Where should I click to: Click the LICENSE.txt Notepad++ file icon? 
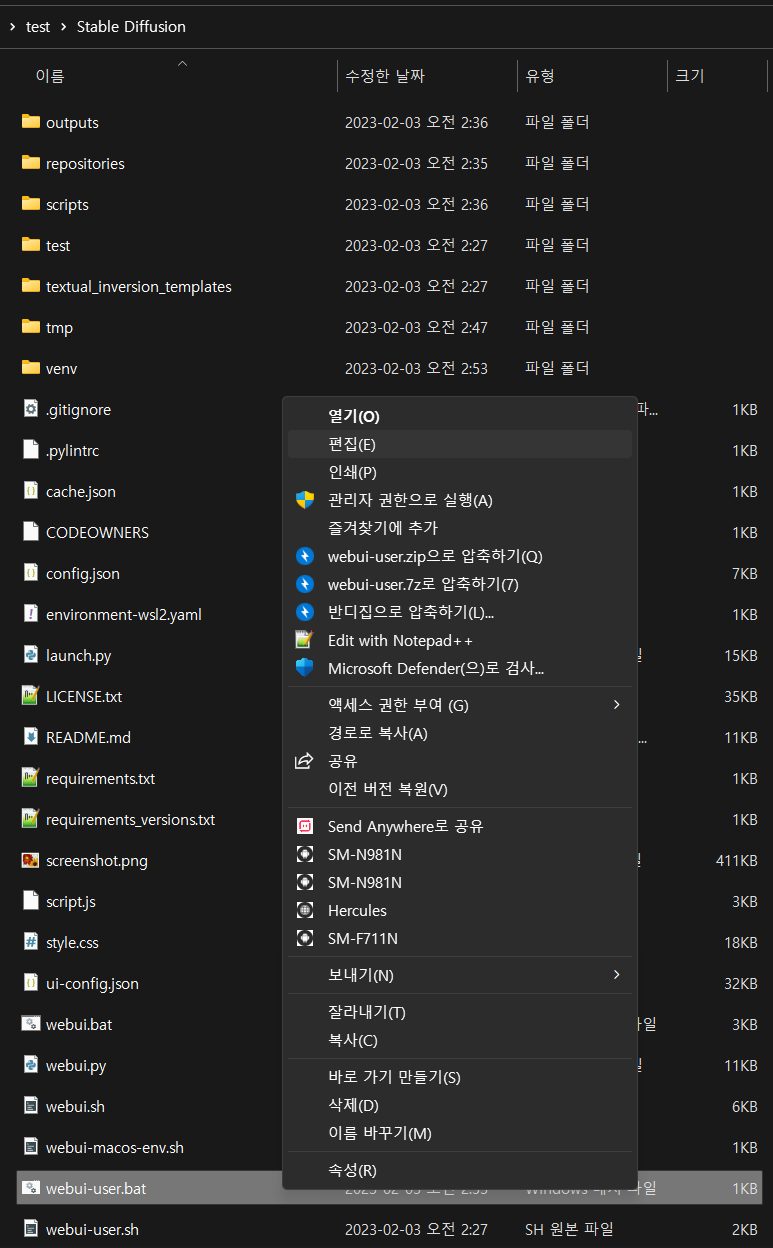tap(30, 696)
